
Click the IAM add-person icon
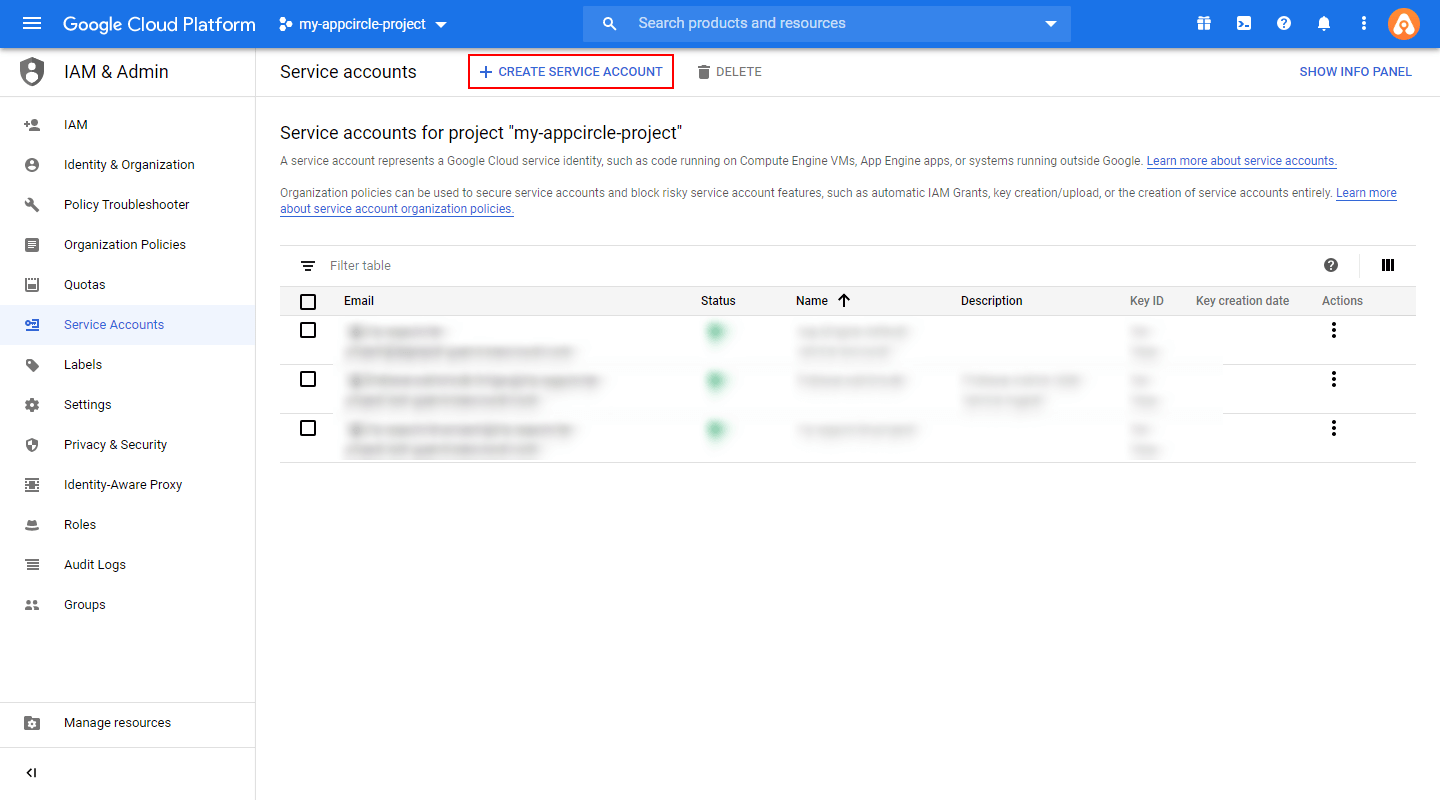(x=32, y=125)
